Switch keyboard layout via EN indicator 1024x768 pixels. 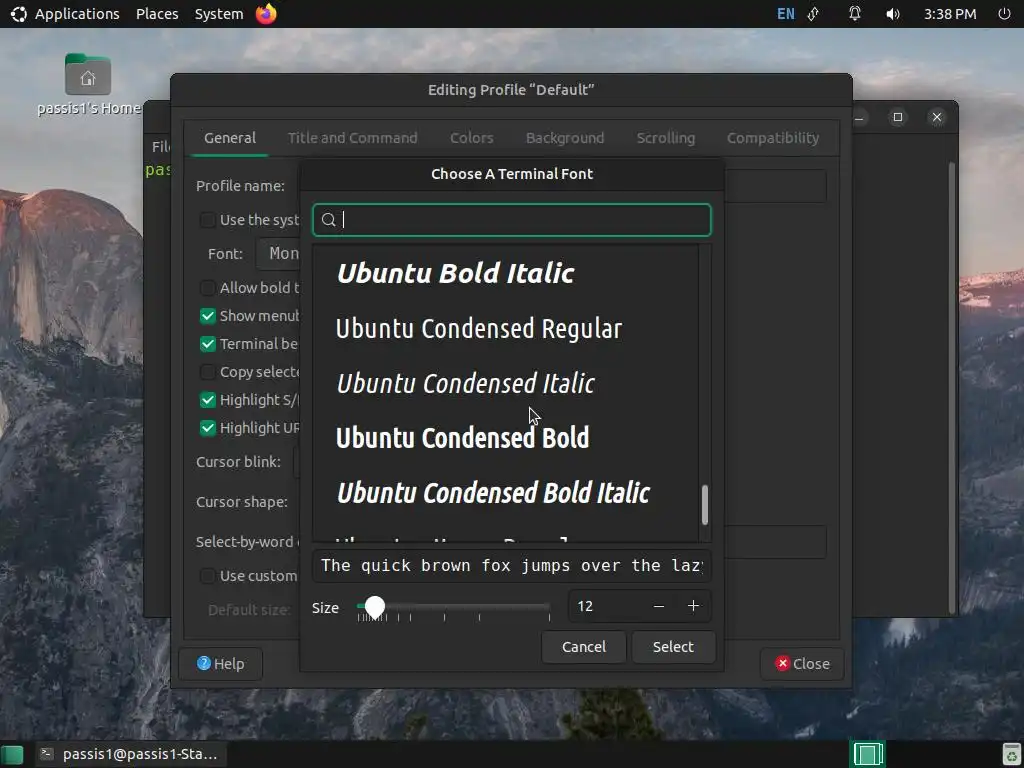786,14
